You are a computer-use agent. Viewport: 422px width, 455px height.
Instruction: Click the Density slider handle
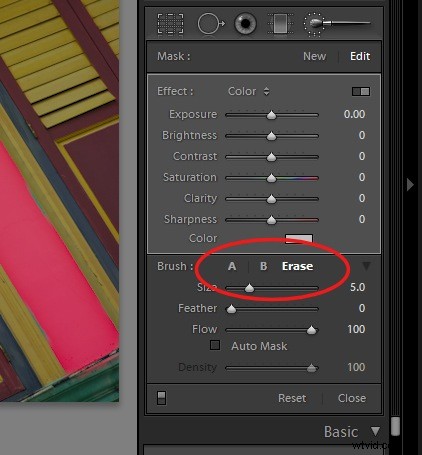click(311, 368)
